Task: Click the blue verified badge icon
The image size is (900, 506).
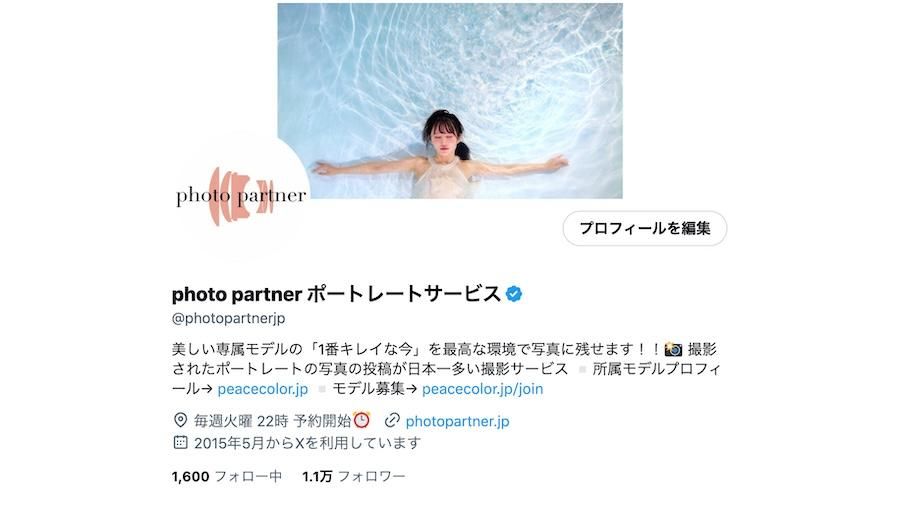Action: point(514,294)
